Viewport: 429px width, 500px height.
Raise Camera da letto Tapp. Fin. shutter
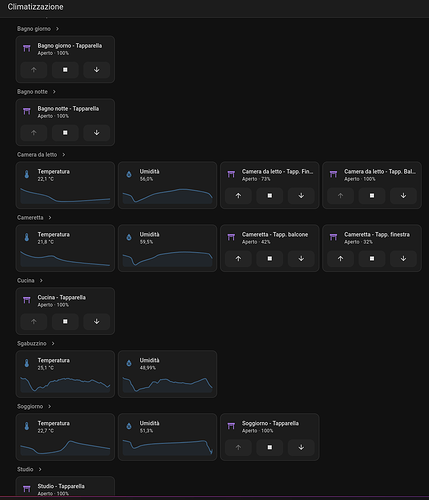click(238, 196)
